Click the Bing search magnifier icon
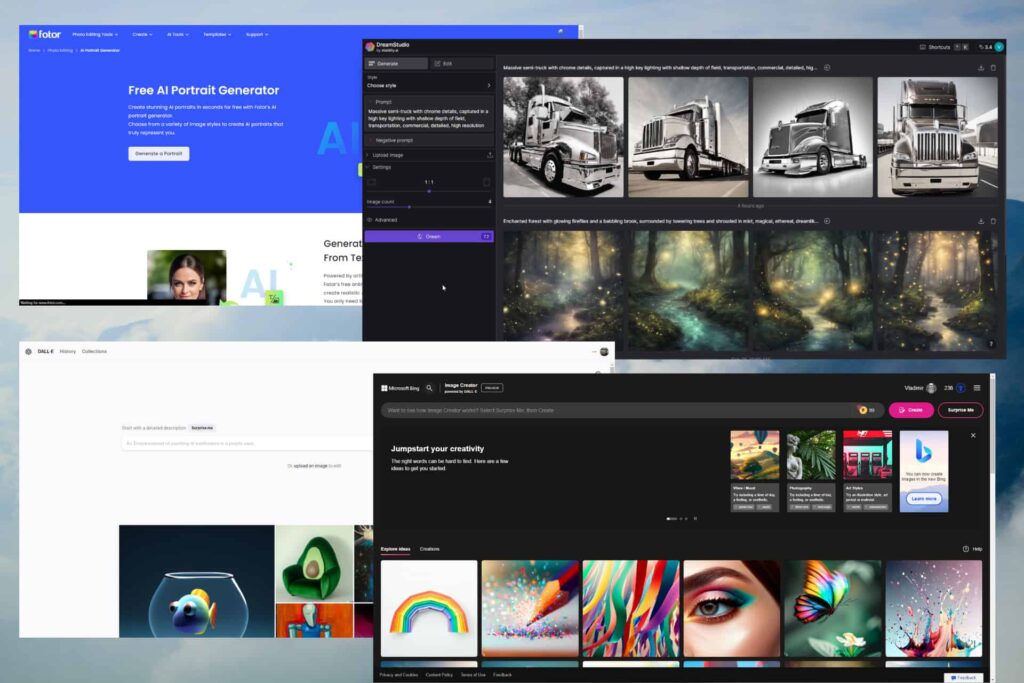 click(430, 388)
